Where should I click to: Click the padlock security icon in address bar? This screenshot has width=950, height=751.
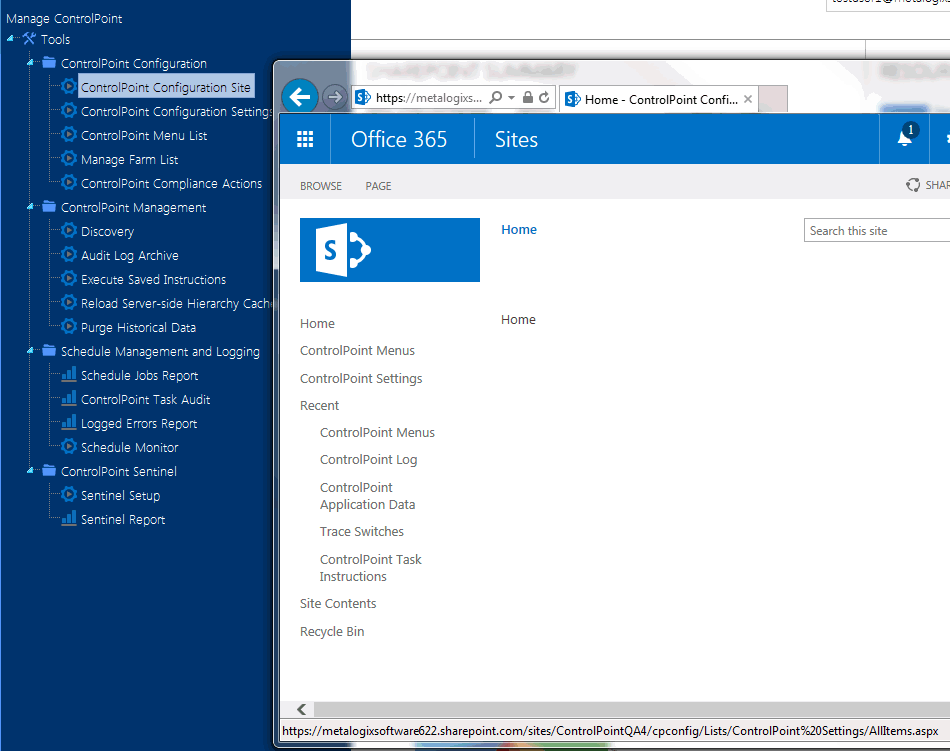point(527,99)
